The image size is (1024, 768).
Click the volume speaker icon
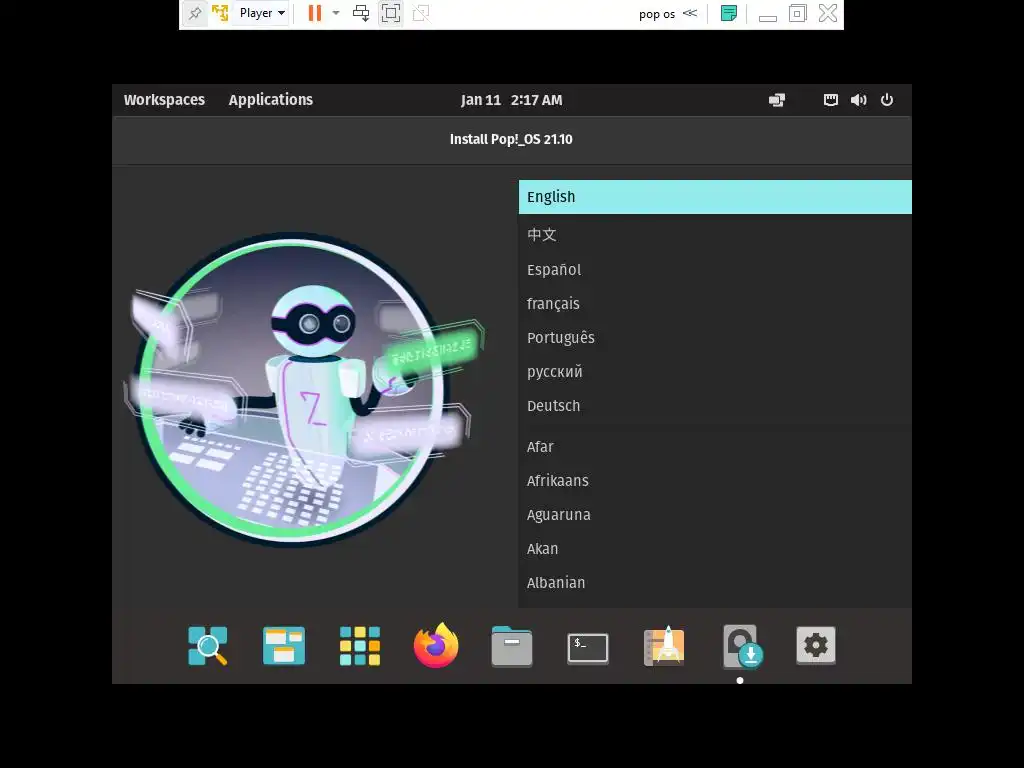point(859,100)
